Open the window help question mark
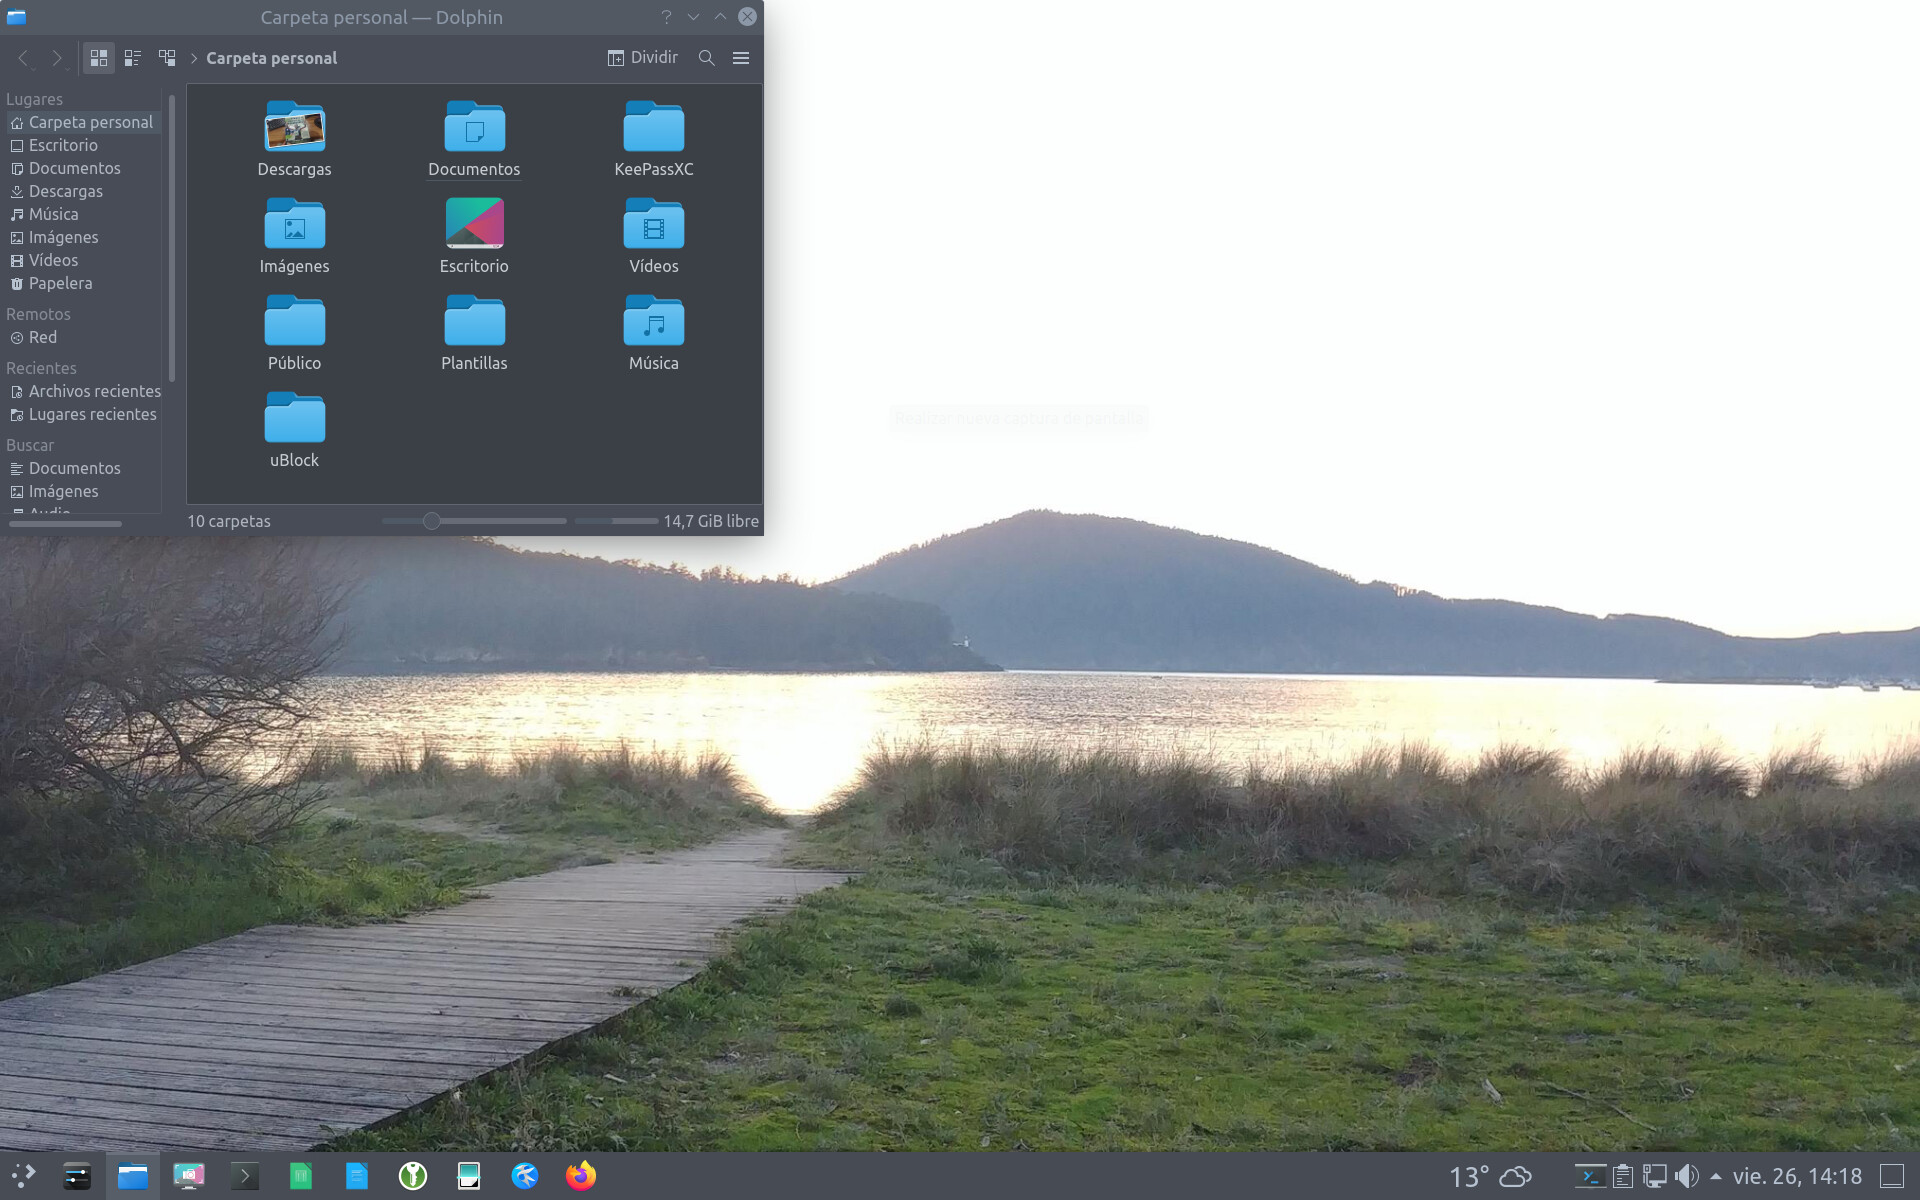Viewport: 1920px width, 1200px height. [x=666, y=17]
